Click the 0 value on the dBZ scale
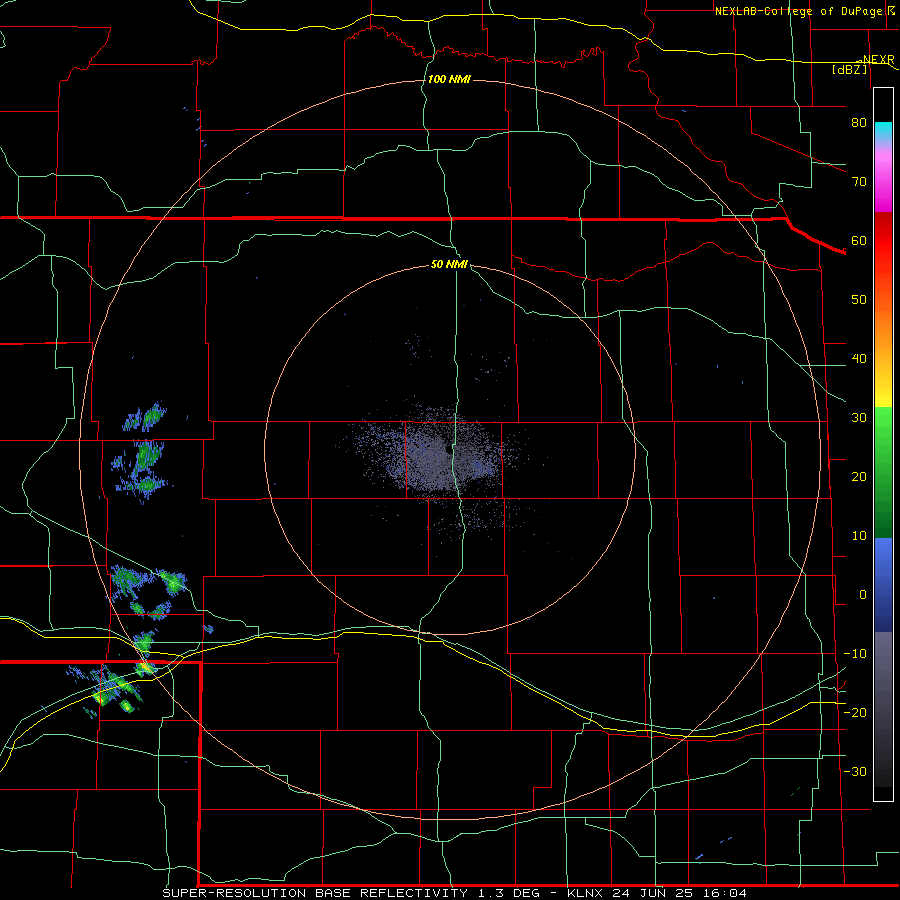This screenshot has width=900, height=900. click(x=863, y=595)
